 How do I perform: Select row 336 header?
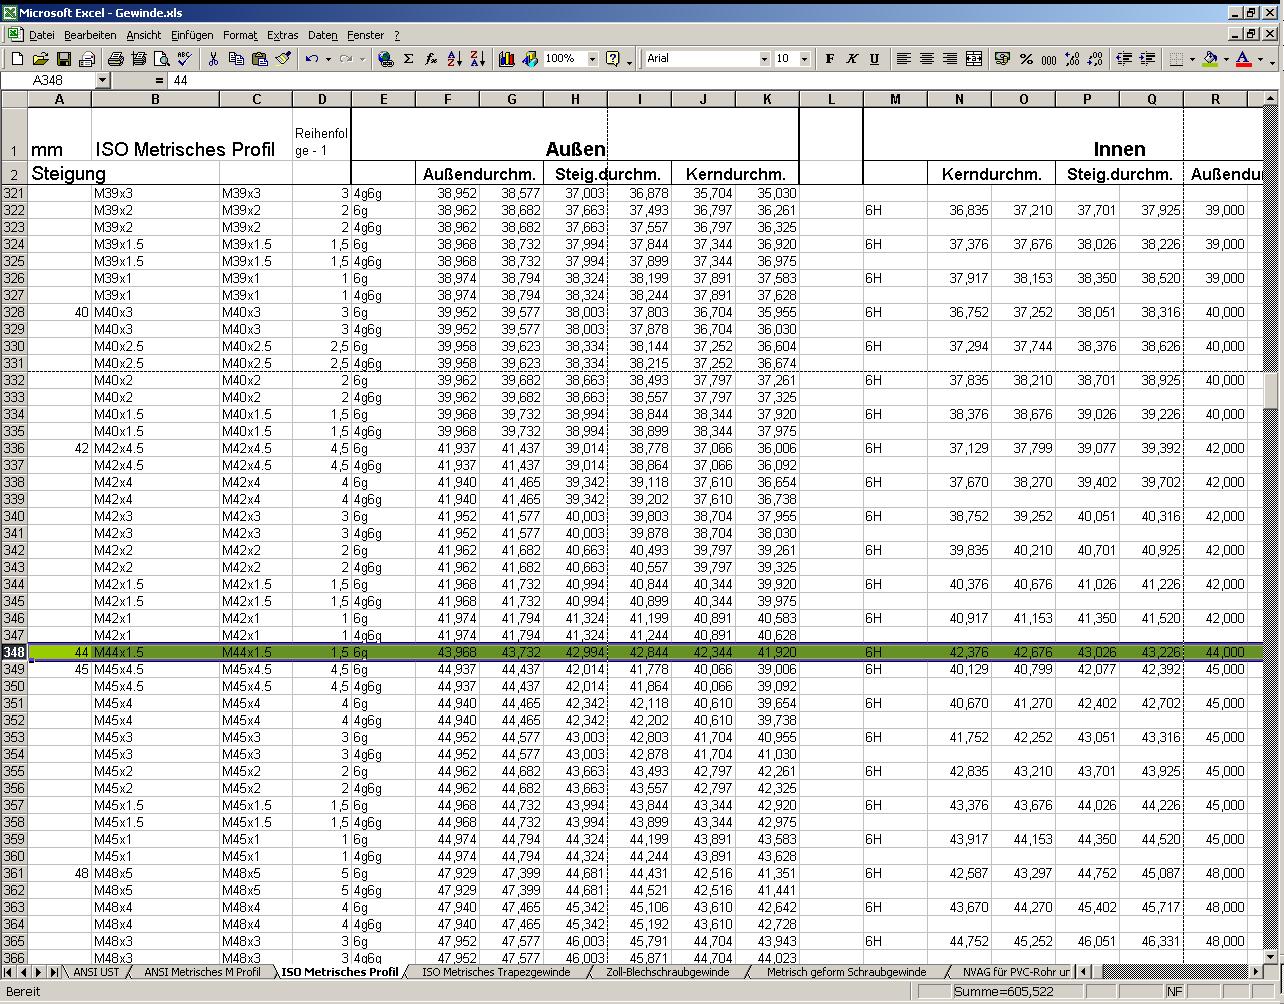pos(14,448)
